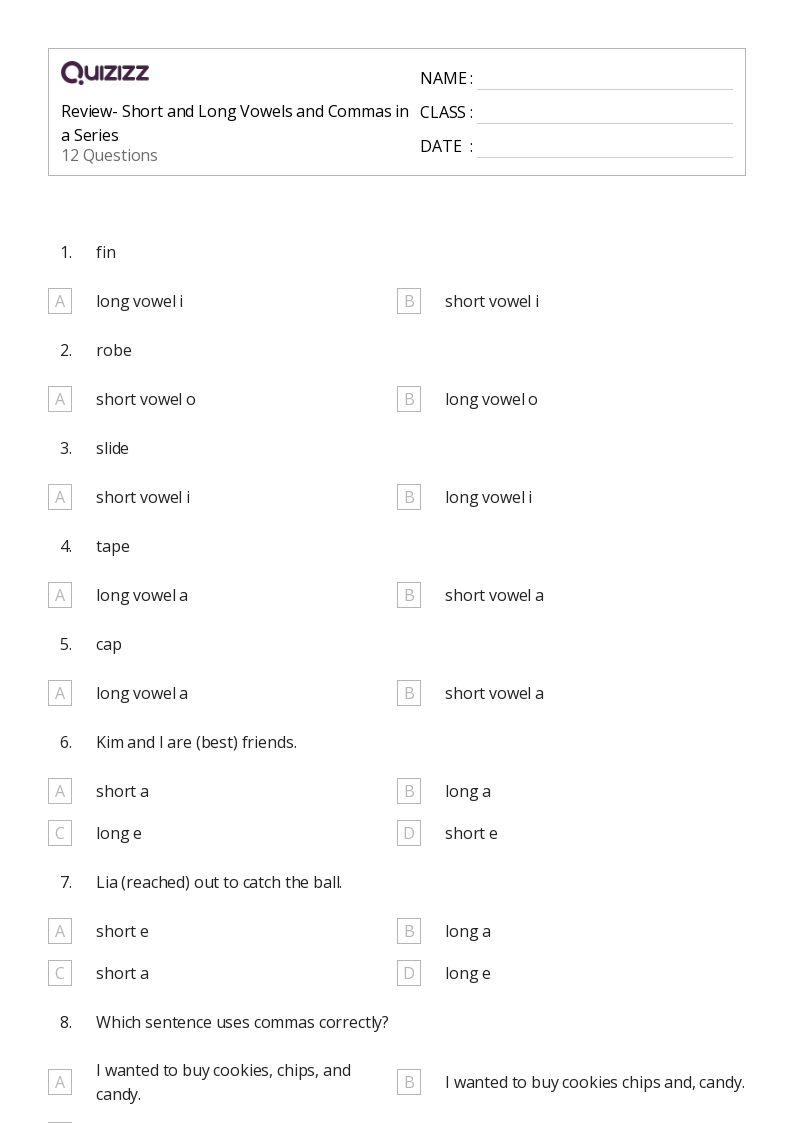This screenshot has height=1123, width=794.
Task: Select box B long vowel i for slide
Action: click(x=409, y=497)
